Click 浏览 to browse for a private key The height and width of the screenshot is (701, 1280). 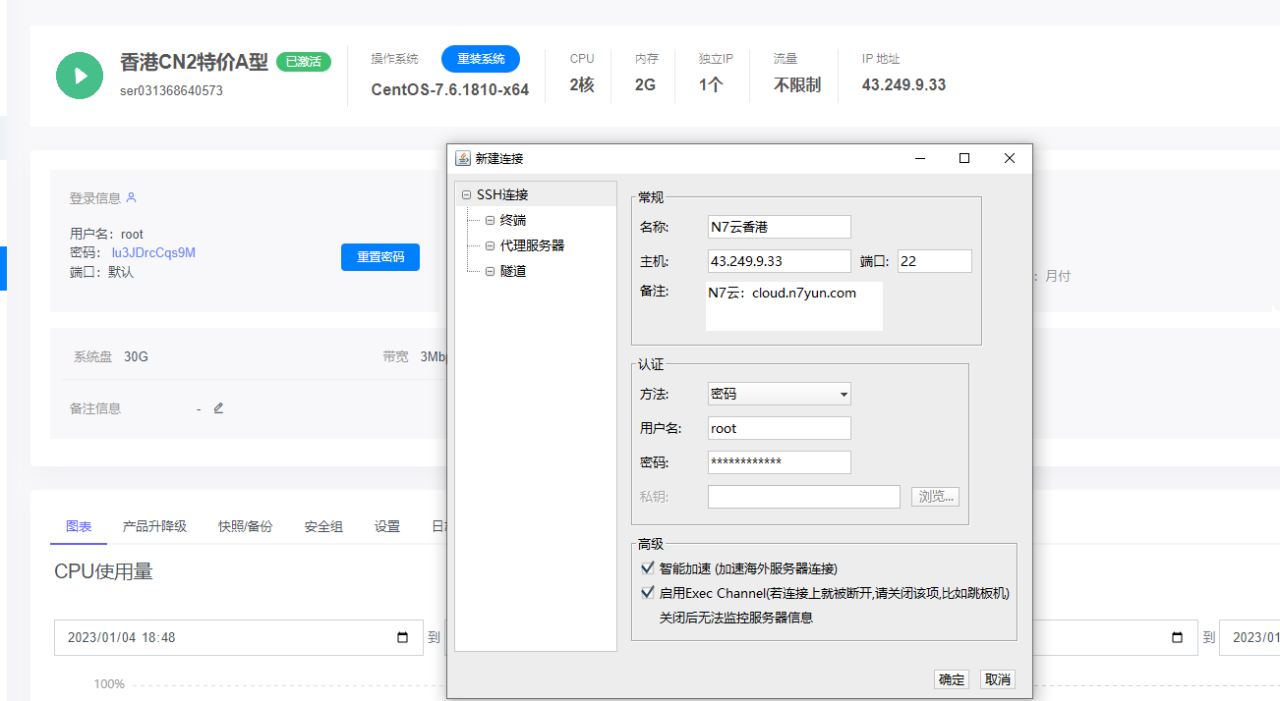tap(934, 496)
